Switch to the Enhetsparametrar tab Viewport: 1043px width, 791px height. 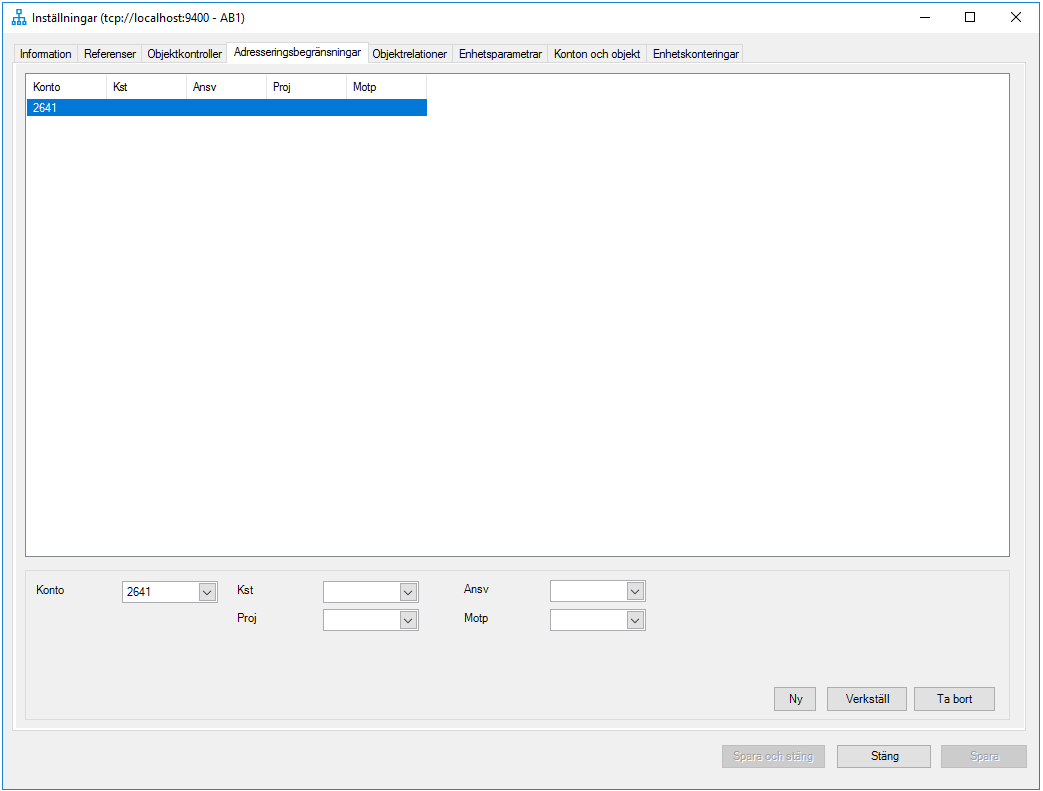tap(501, 54)
